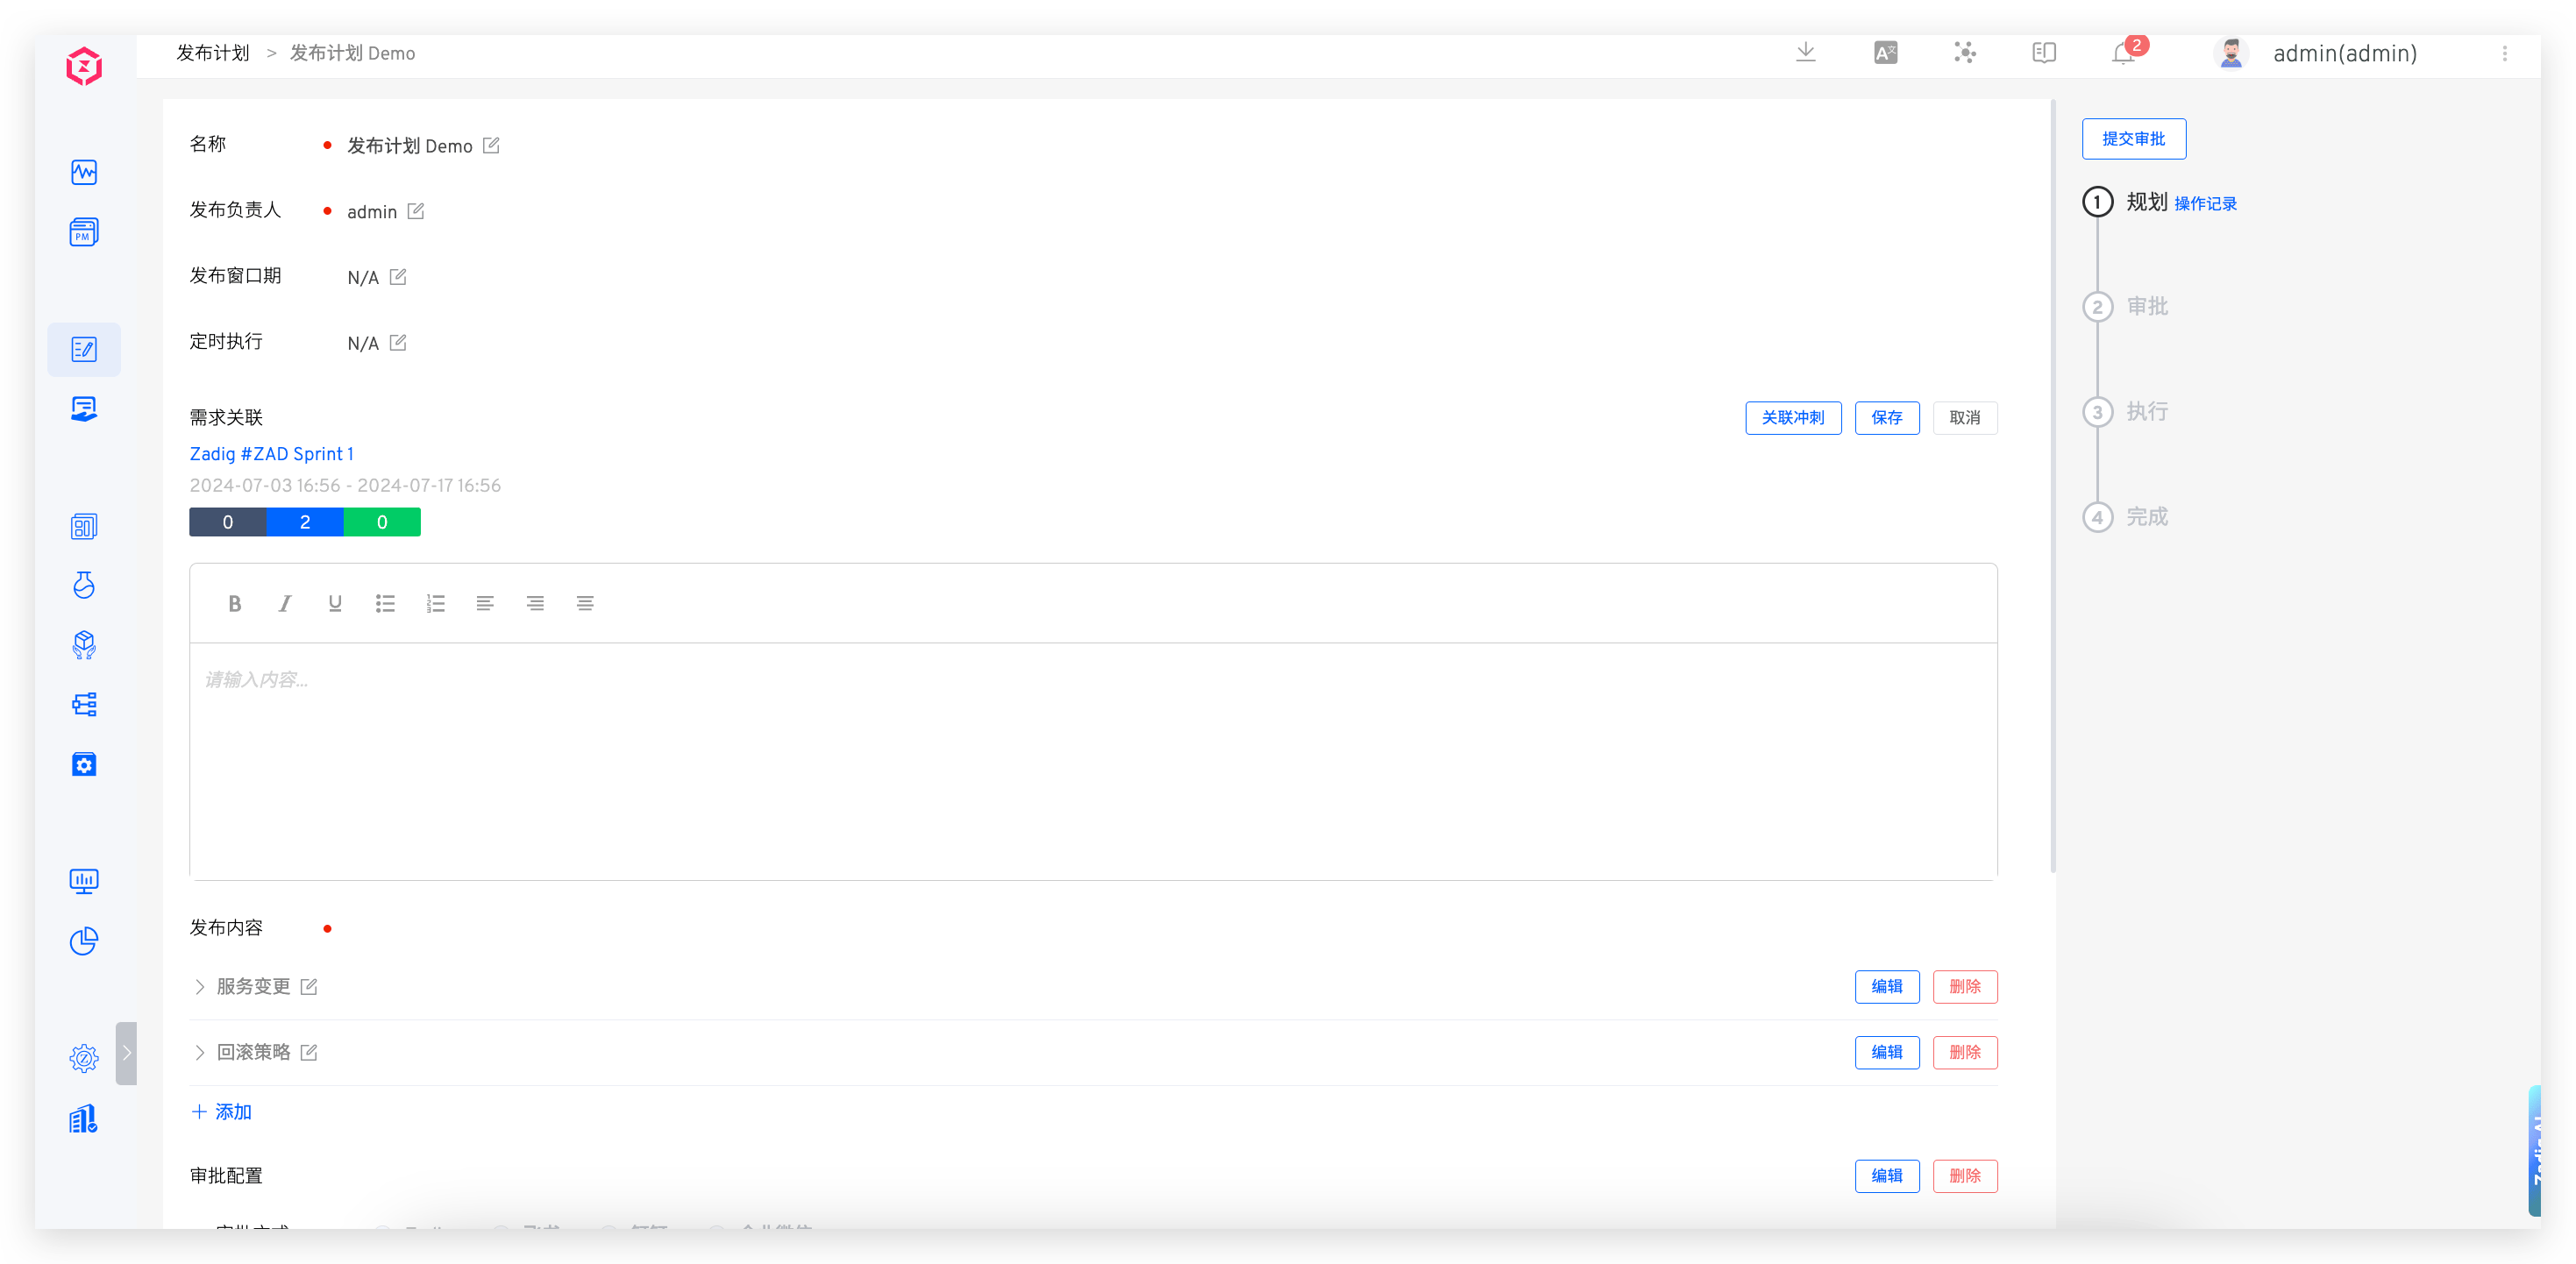Edit the 发布窗口期 value
This screenshot has width=2576, height=1264.
(x=398, y=277)
